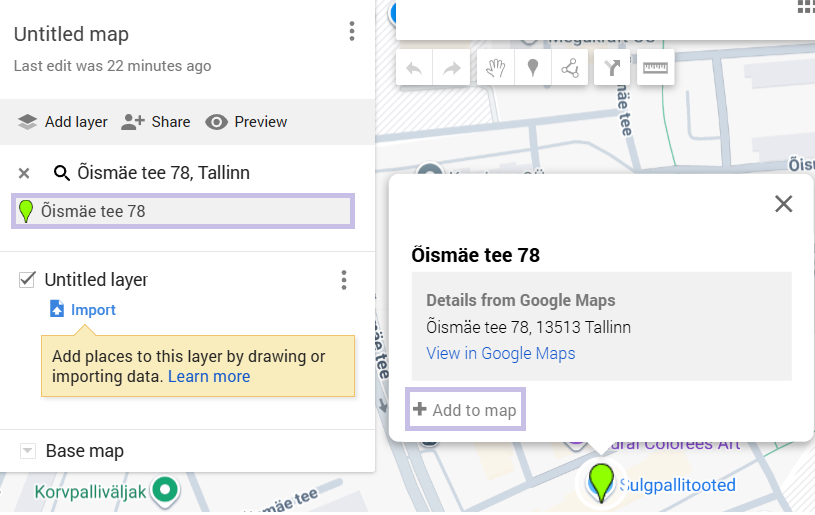Image resolution: width=815 pixels, height=515 pixels.
Task: Select the Add directions tool
Action: [x=612, y=68]
